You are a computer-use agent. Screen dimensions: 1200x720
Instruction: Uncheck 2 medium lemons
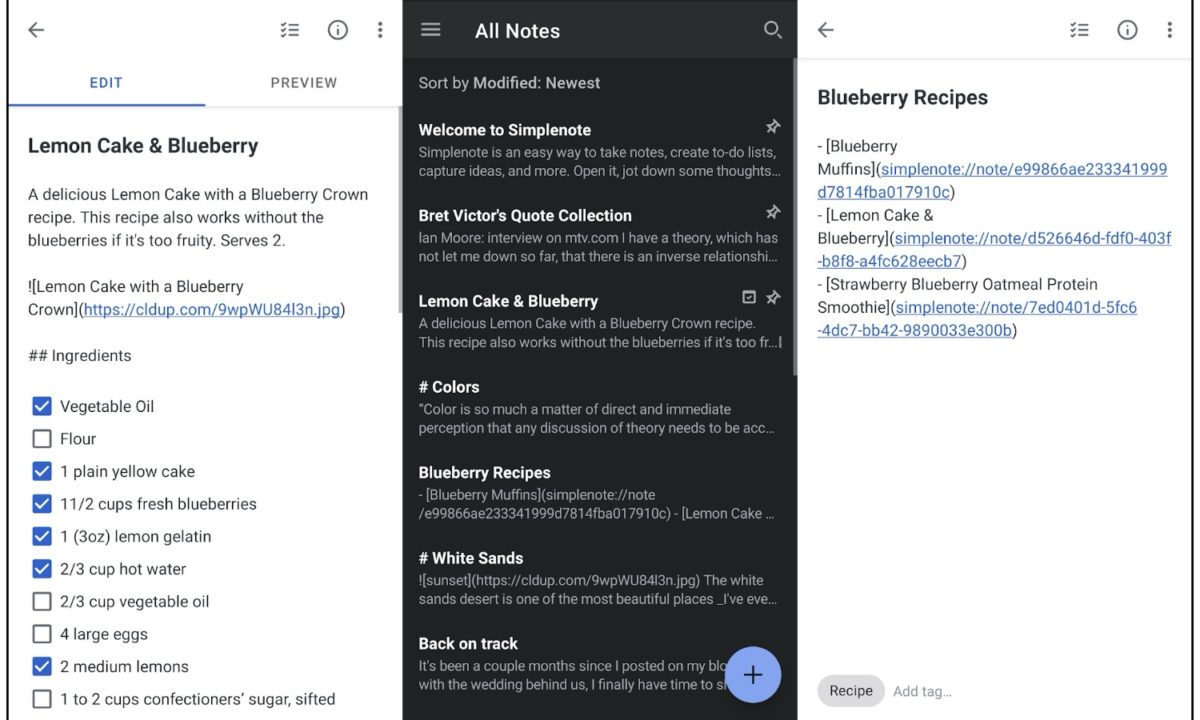point(40,666)
